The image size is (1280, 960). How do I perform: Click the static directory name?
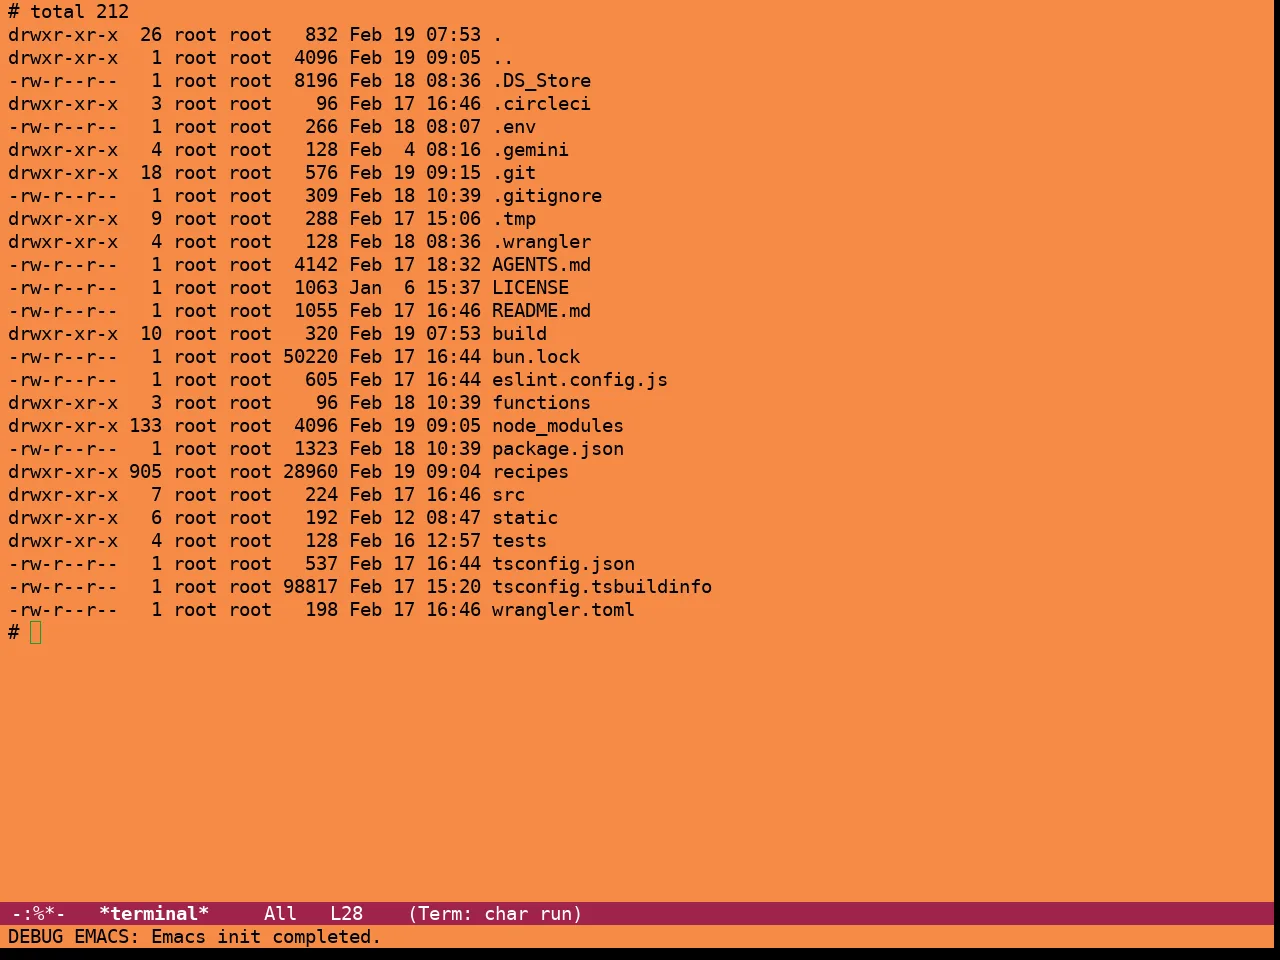[525, 518]
